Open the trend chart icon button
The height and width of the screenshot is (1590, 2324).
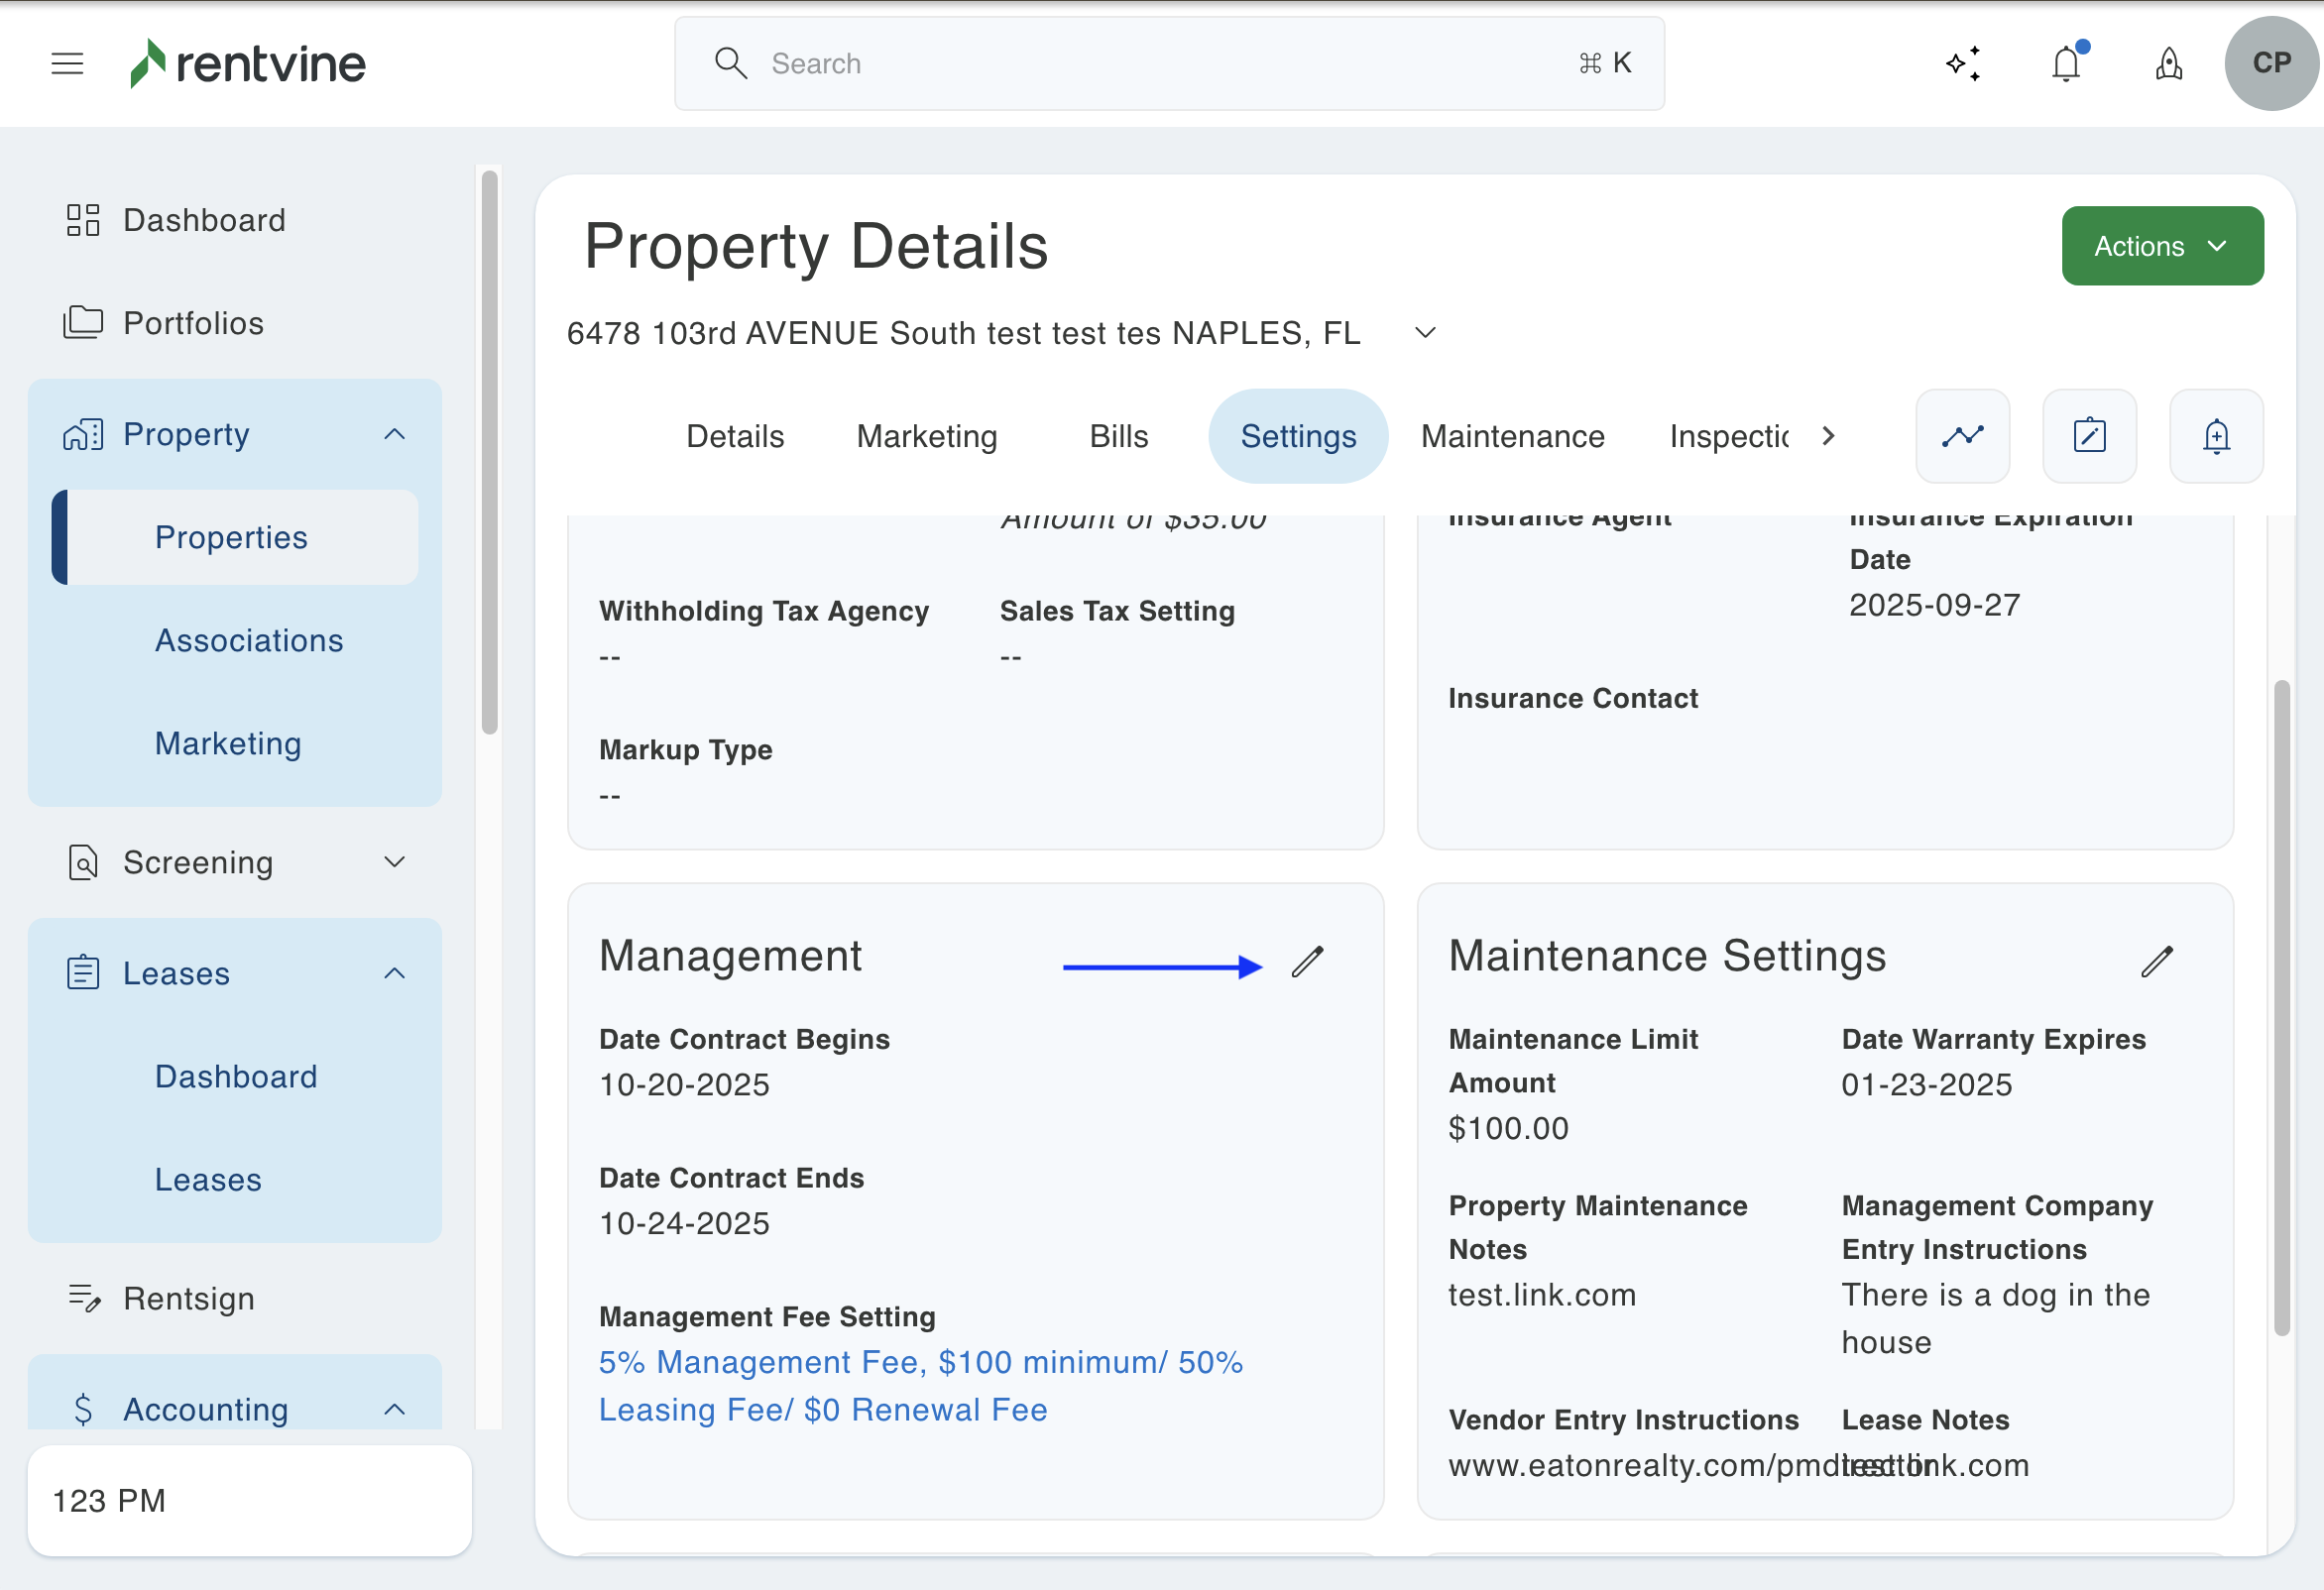click(1962, 436)
